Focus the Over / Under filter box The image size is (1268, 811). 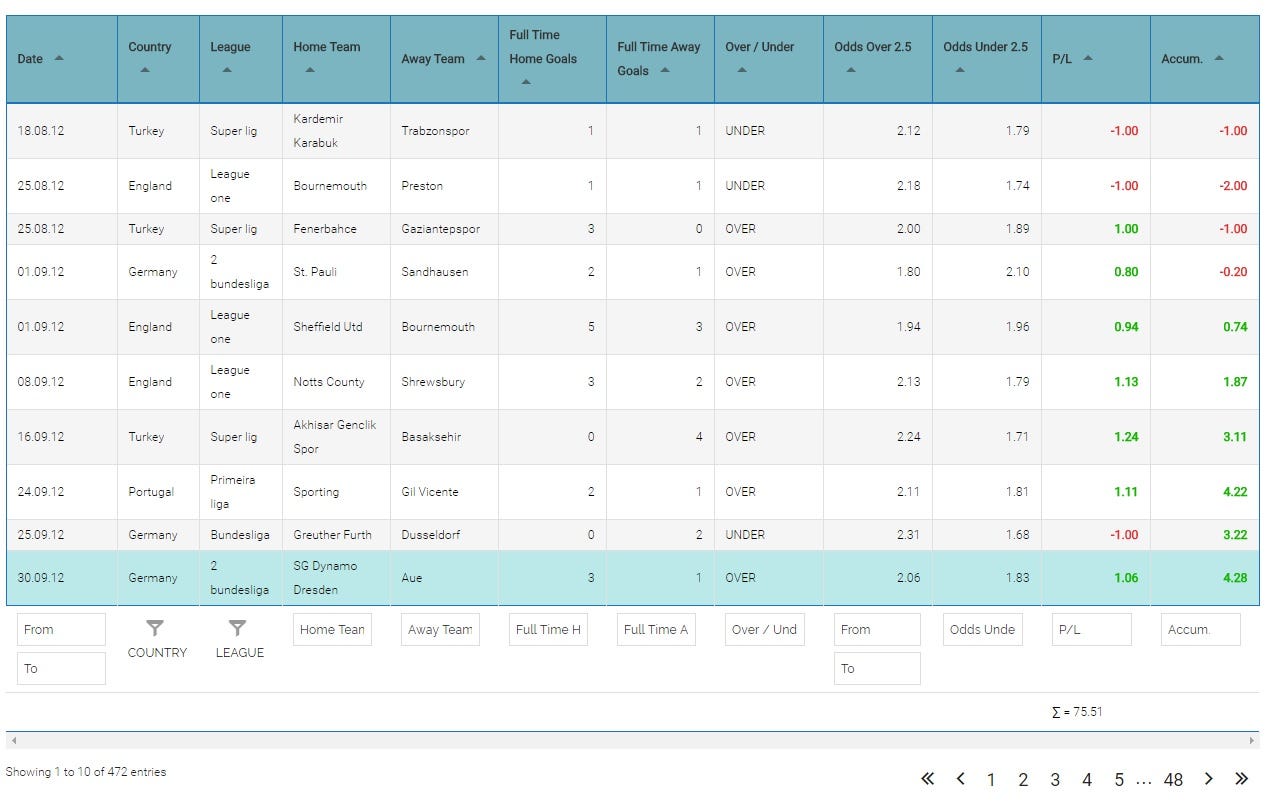[764, 629]
